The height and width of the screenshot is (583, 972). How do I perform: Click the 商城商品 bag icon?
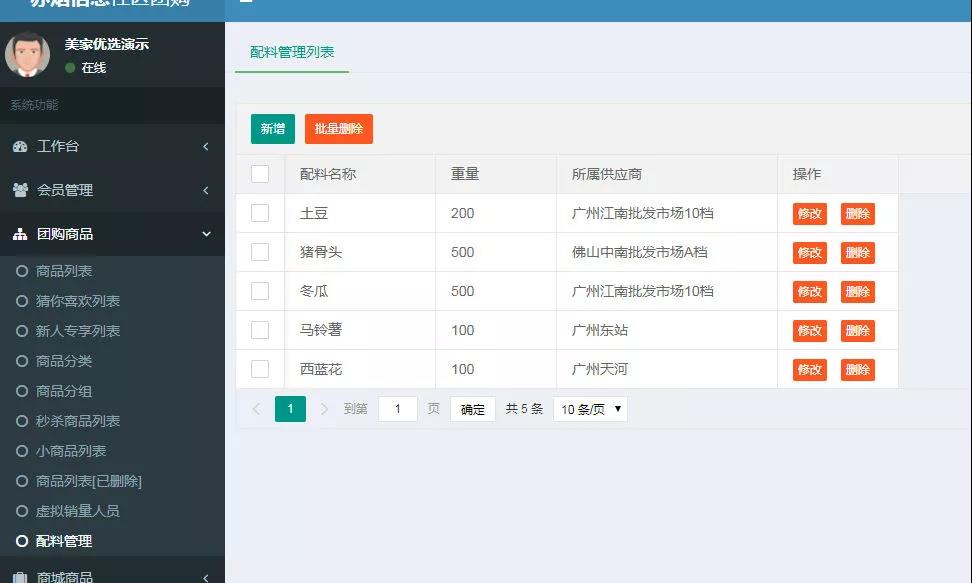click(20, 577)
